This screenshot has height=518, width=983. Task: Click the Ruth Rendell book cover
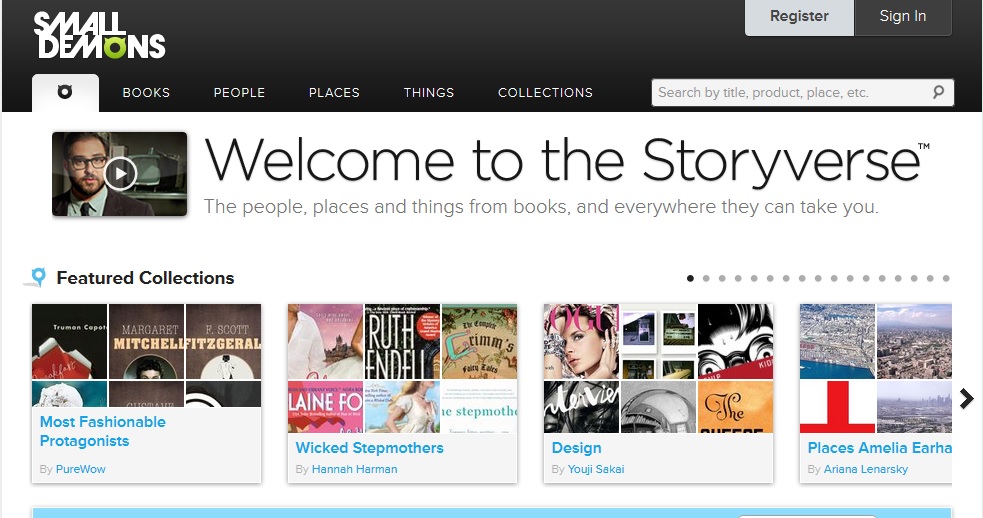402,341
